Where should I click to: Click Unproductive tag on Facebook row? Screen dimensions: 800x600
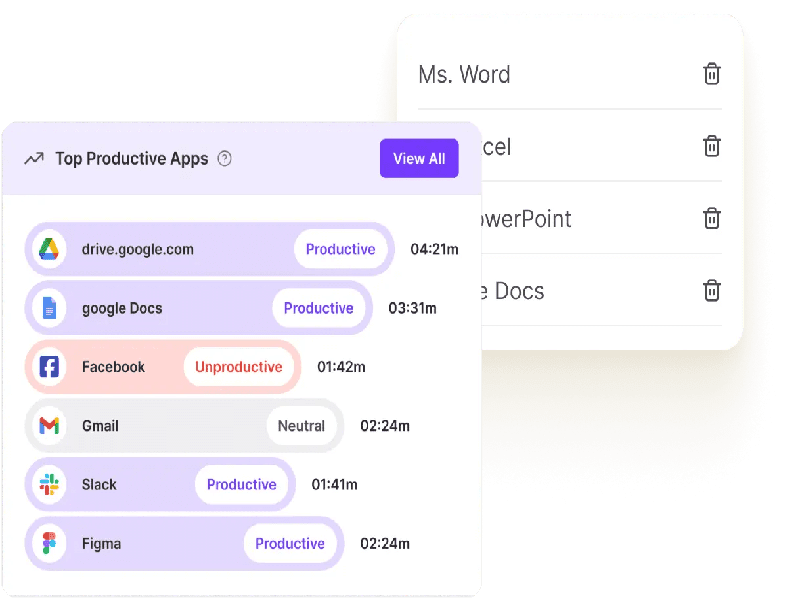[x=238, y=367]
